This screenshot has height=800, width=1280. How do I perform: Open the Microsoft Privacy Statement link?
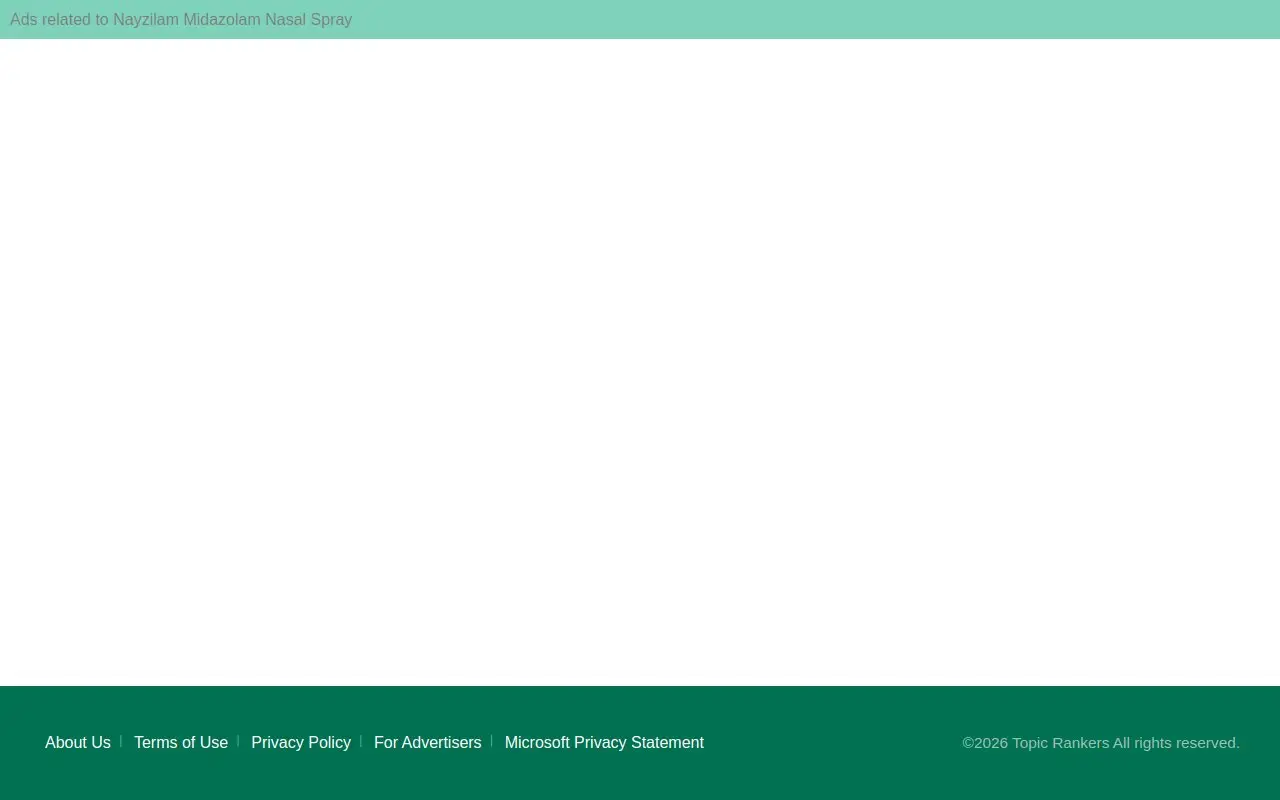604,742
